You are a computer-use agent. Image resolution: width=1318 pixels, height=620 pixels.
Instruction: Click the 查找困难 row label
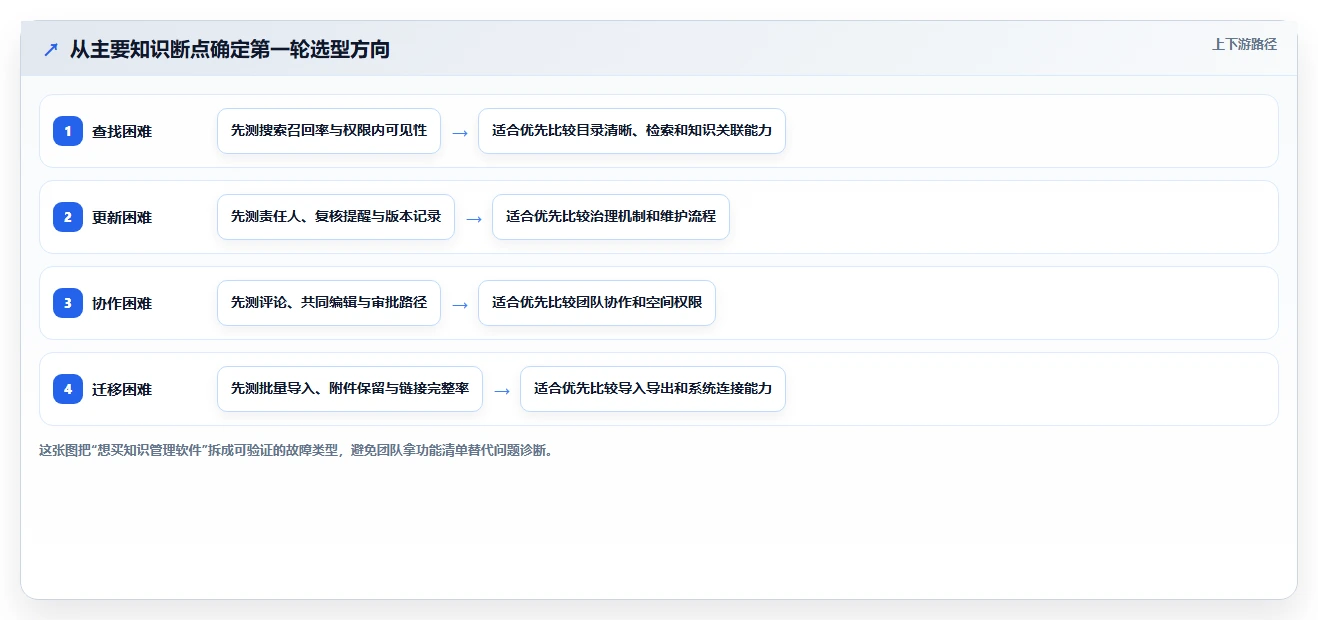coord(122,131)
